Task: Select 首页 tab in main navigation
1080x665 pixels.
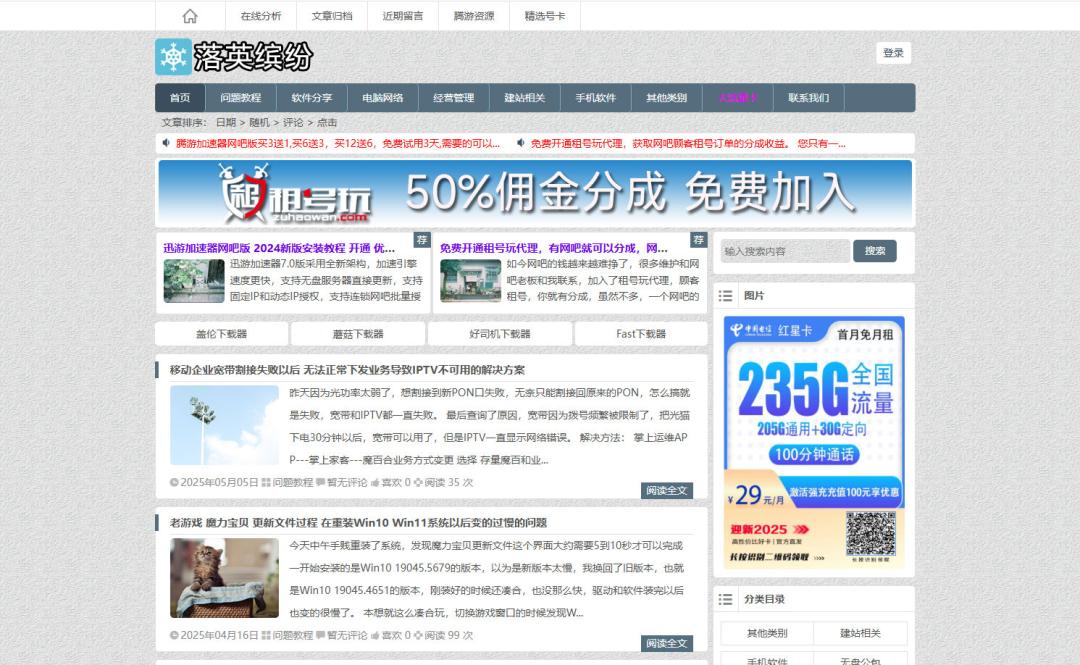Action: tap(180, 98)
